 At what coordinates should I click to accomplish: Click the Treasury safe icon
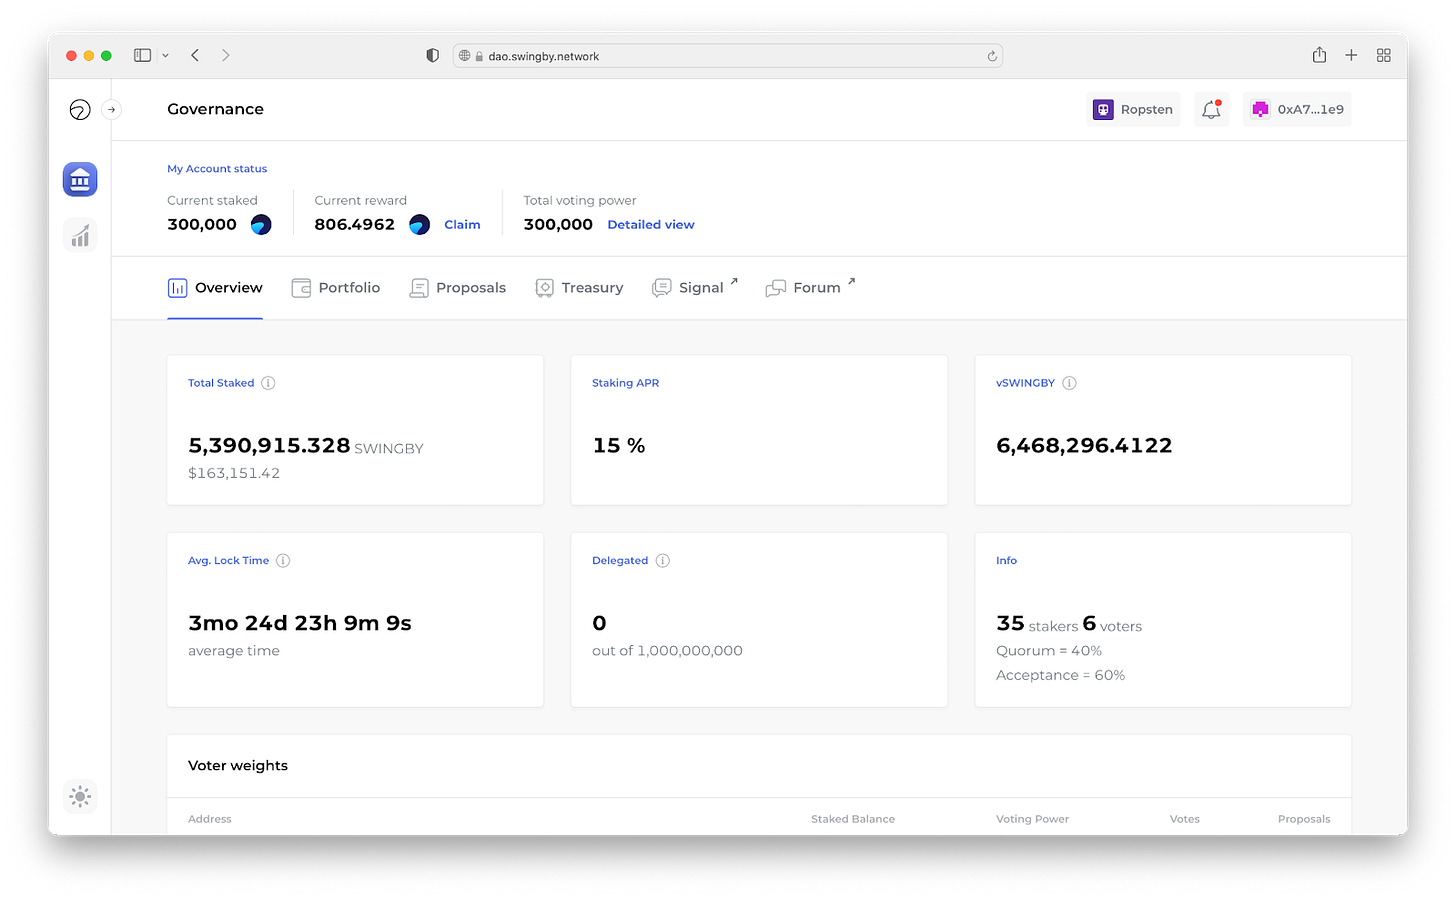pos(545,288)
